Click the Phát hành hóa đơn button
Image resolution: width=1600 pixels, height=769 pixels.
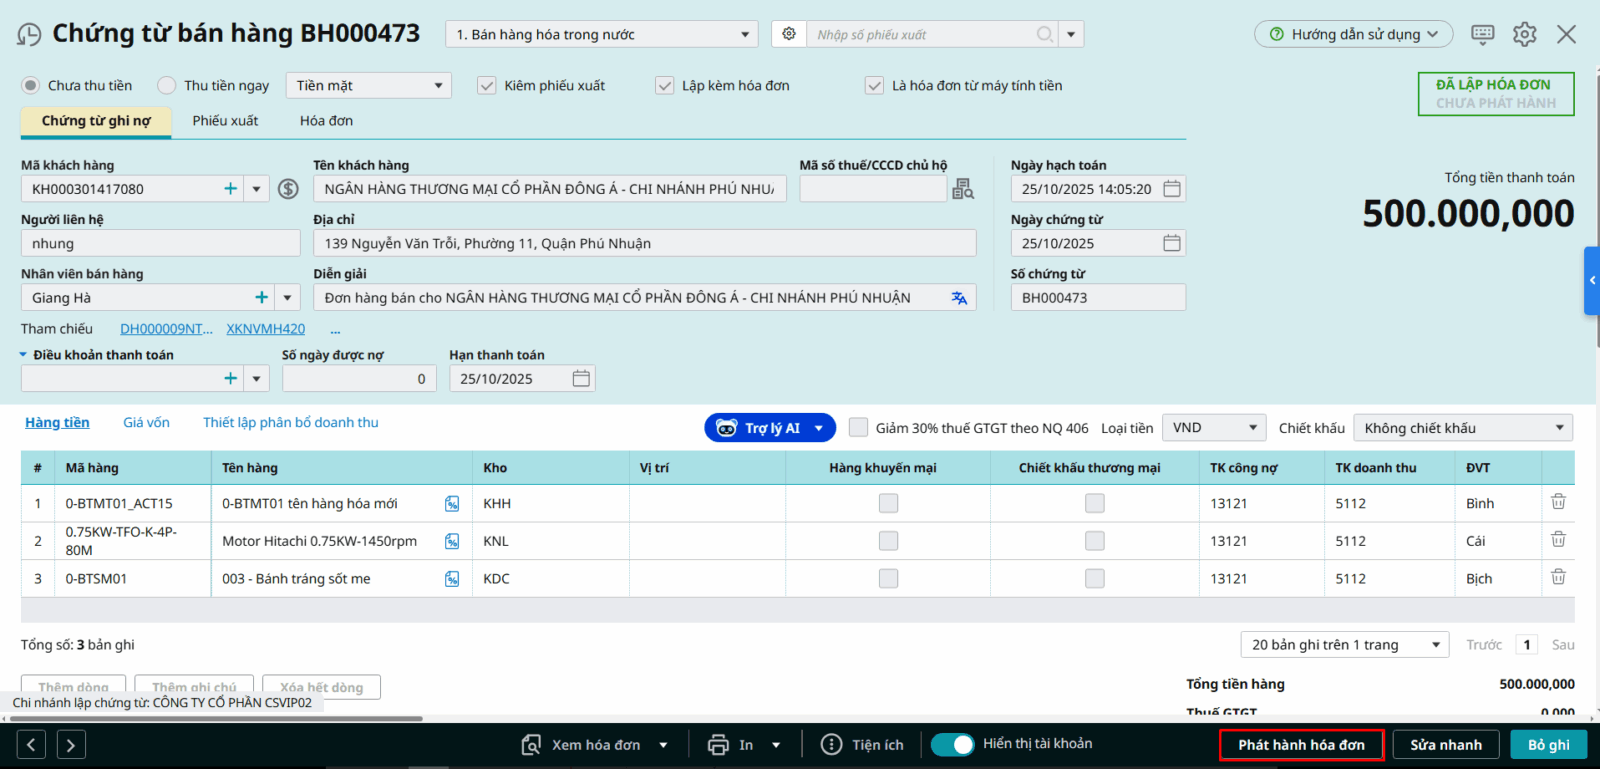pos(1301,745)
